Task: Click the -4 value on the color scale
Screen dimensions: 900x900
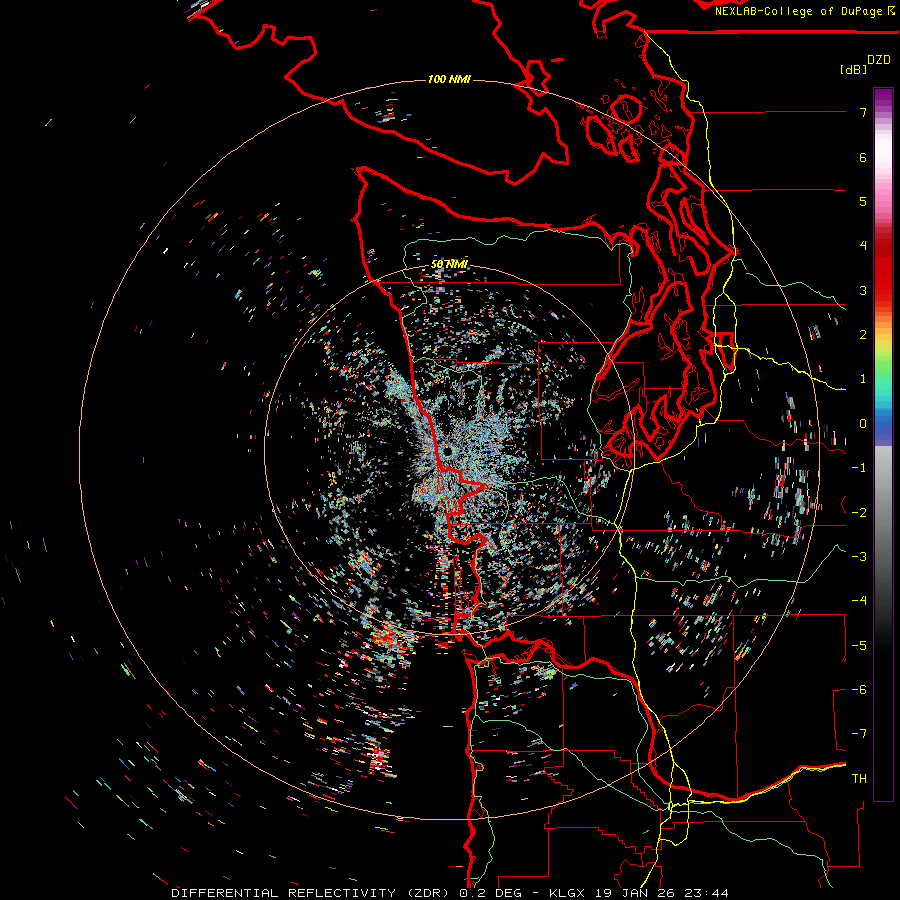Action: click(859, 601)
